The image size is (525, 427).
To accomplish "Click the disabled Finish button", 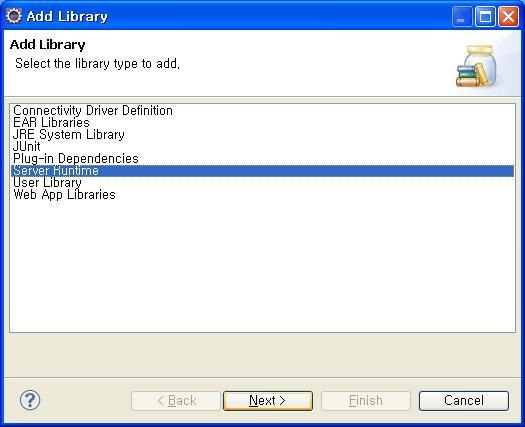I will click(x=366, y=401).
